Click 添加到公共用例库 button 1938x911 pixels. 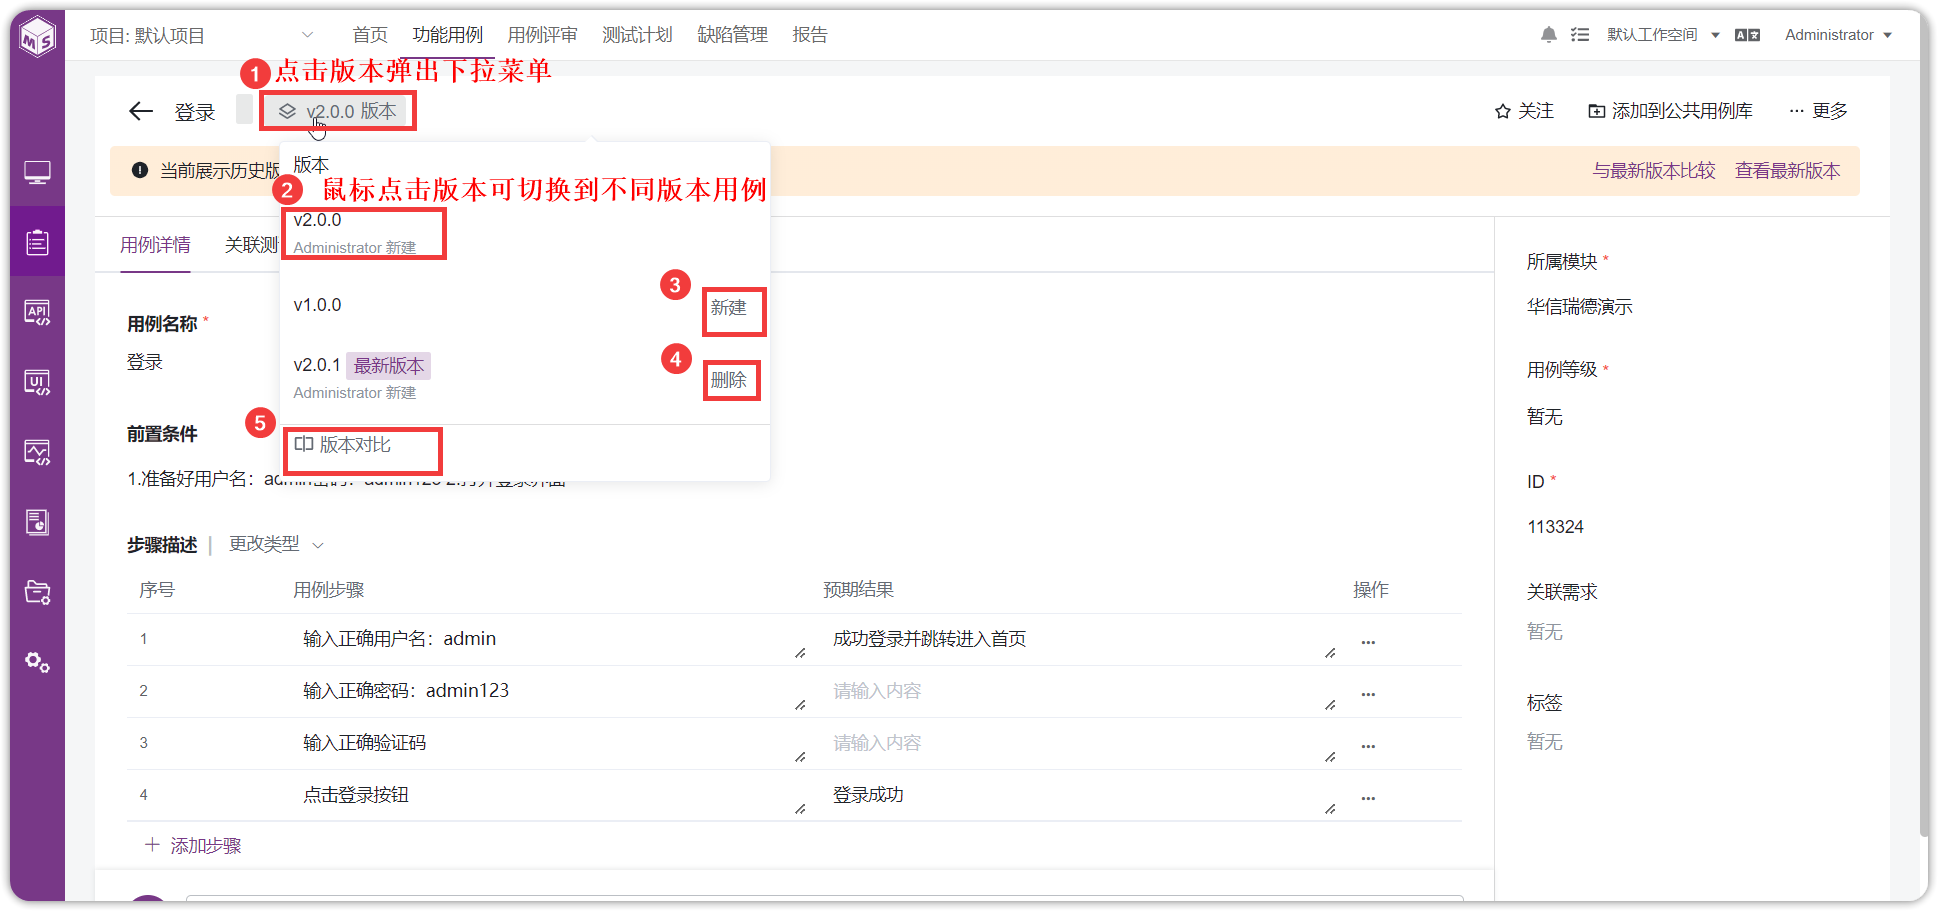tap(1671, 111)
